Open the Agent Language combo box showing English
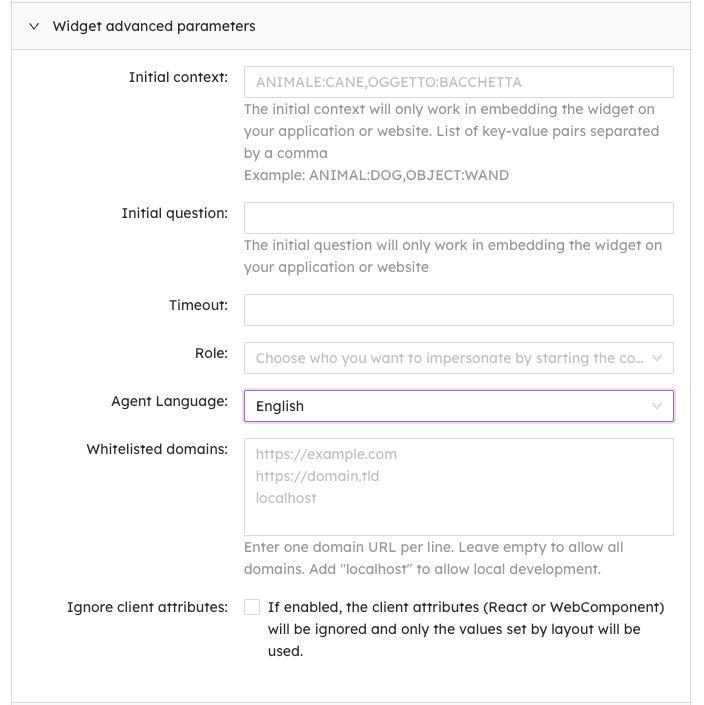Viewport: 704px width, 705px height. coord(450,406)
